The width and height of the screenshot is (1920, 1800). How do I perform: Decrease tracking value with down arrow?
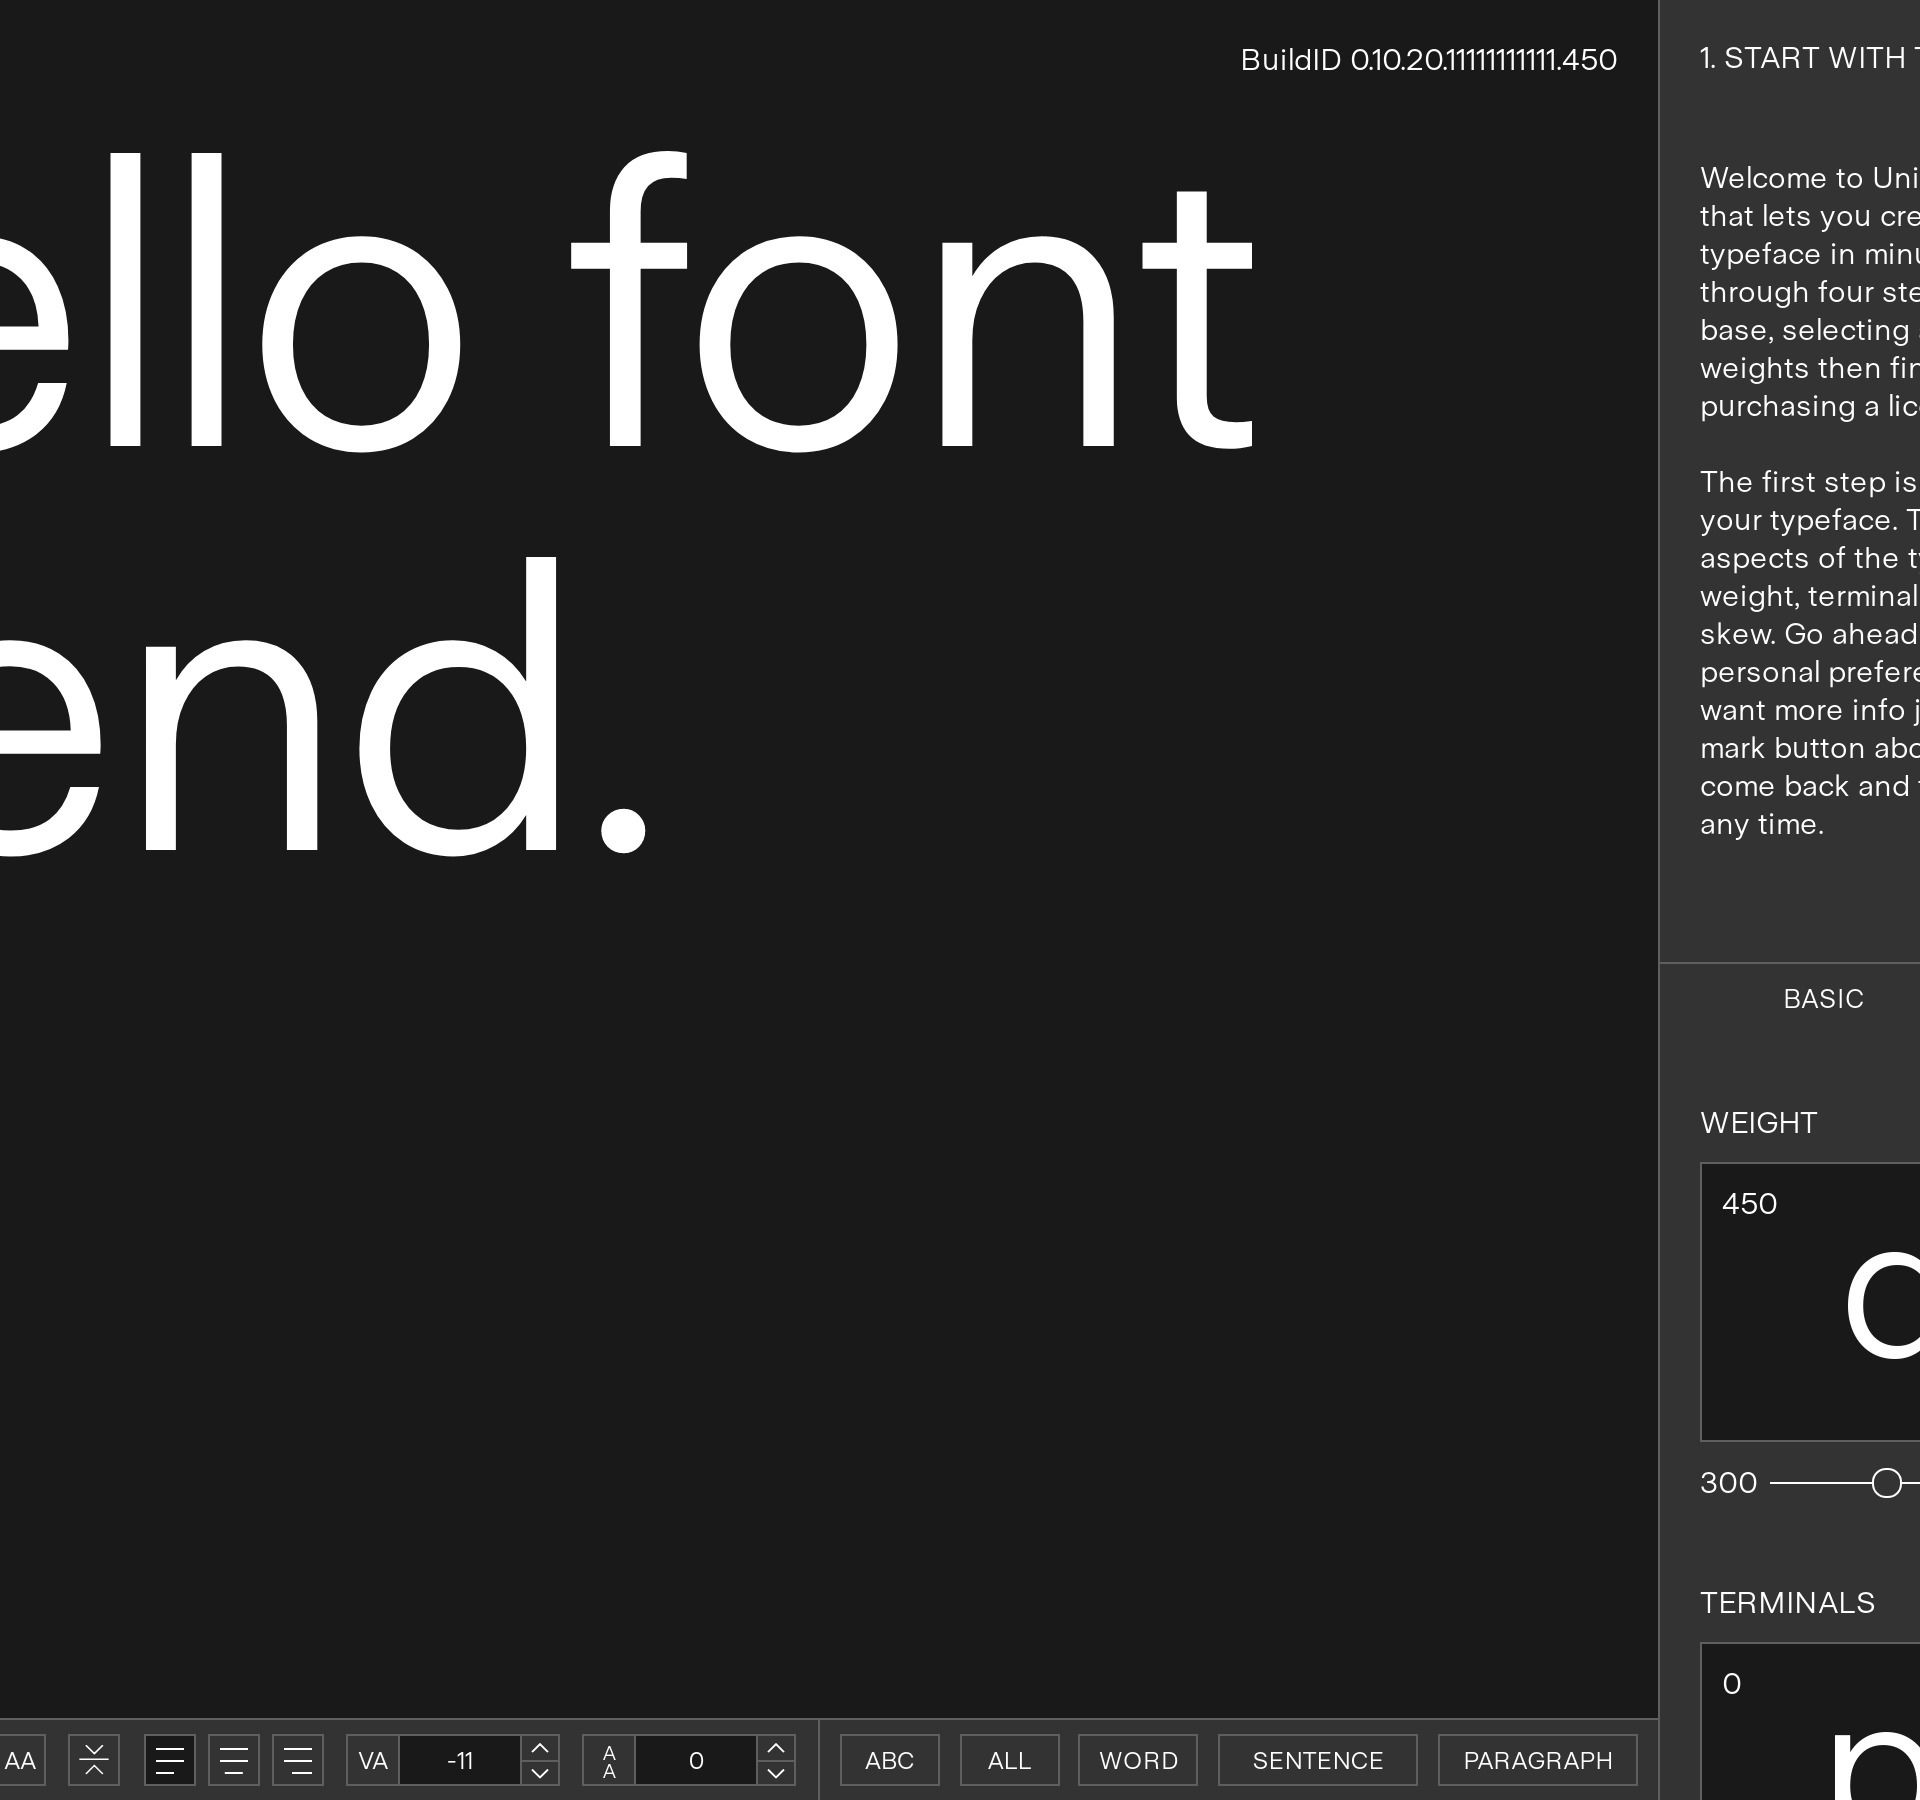[x=540, y=1773]
